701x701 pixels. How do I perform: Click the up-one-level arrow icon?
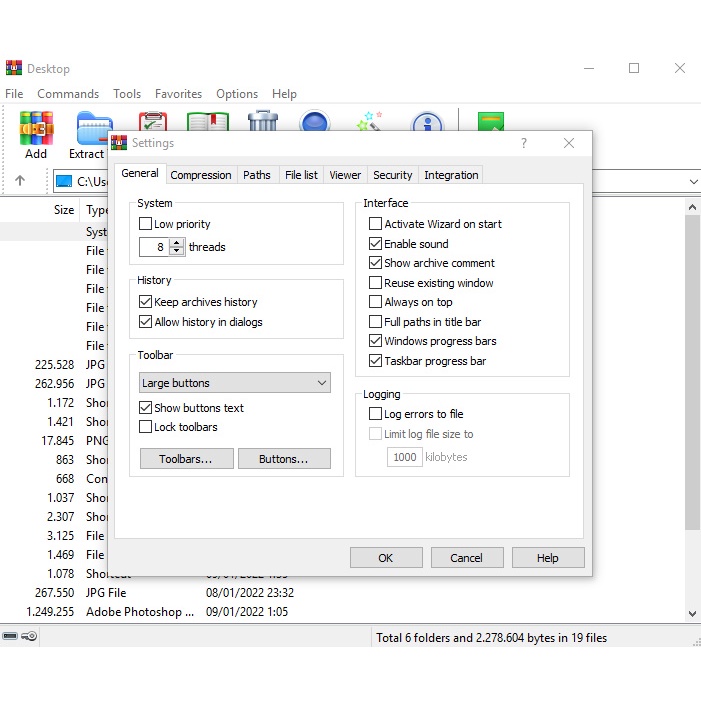(20, 181)
